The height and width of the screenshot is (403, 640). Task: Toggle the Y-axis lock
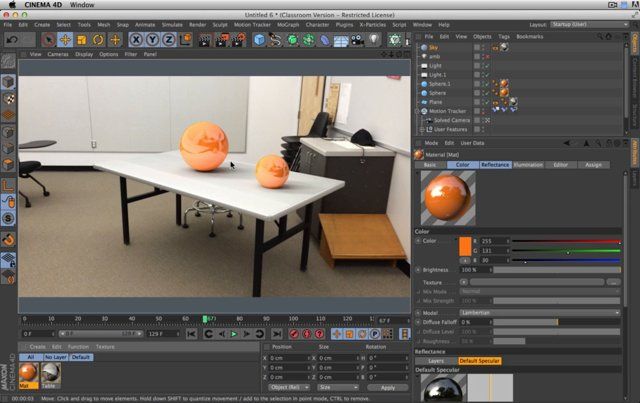pos(152,40)
